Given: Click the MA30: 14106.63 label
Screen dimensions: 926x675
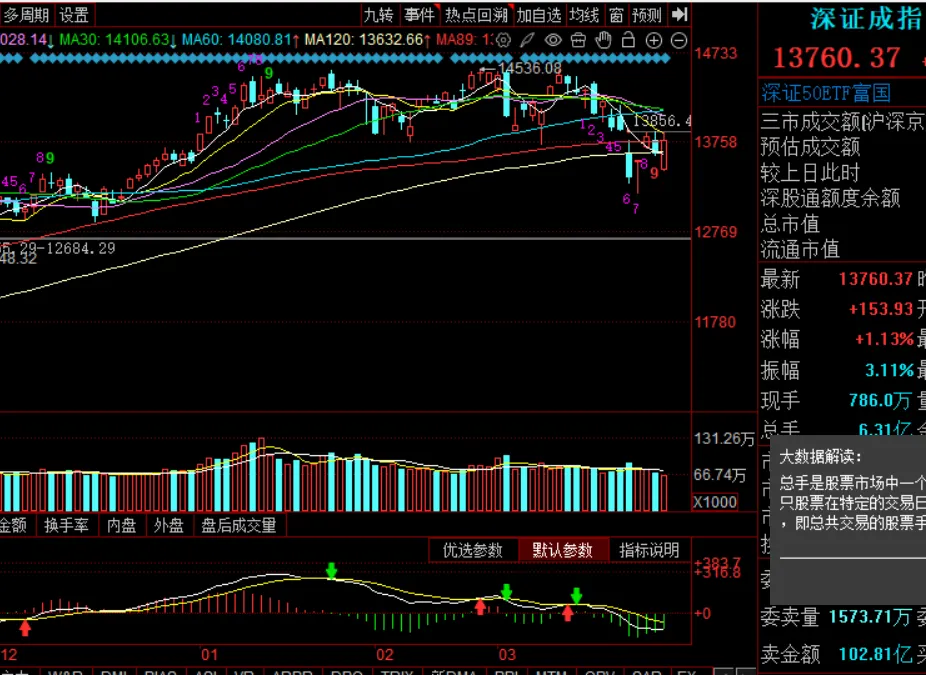Looking at the screenshot, I should [118, 40].
